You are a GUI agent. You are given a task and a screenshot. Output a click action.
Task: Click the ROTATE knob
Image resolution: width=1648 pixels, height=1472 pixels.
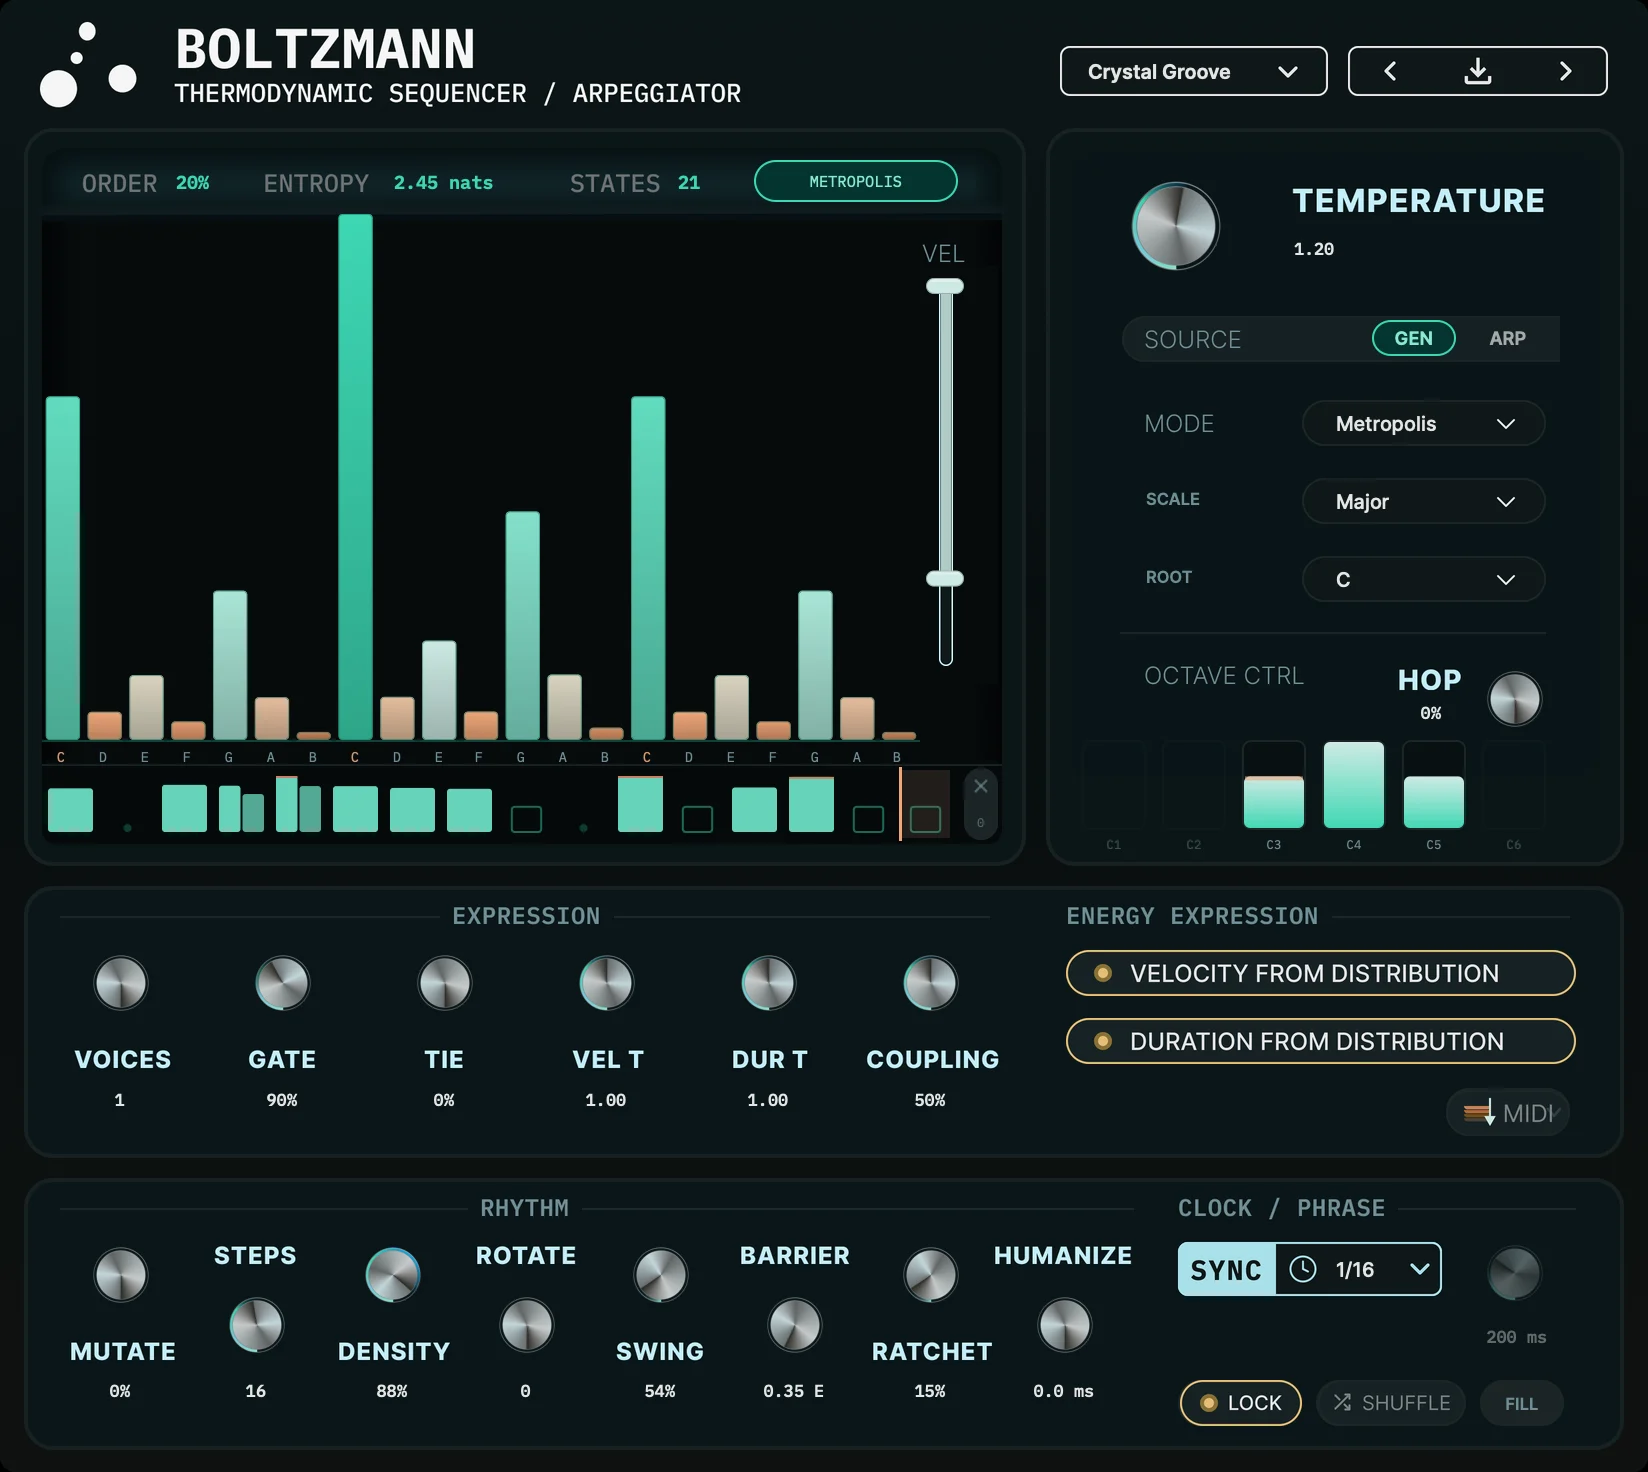pyautogui.click(x=527, y=1325)
